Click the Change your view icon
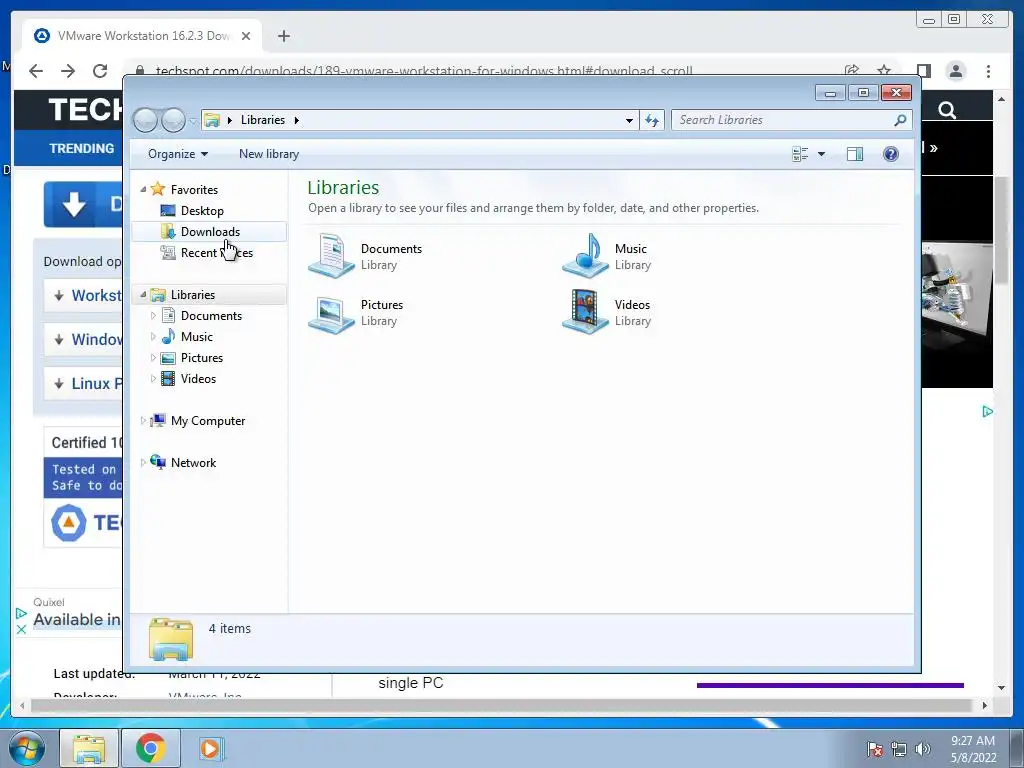The width and height of the screenshot is (1024, 768). (800, 154)
